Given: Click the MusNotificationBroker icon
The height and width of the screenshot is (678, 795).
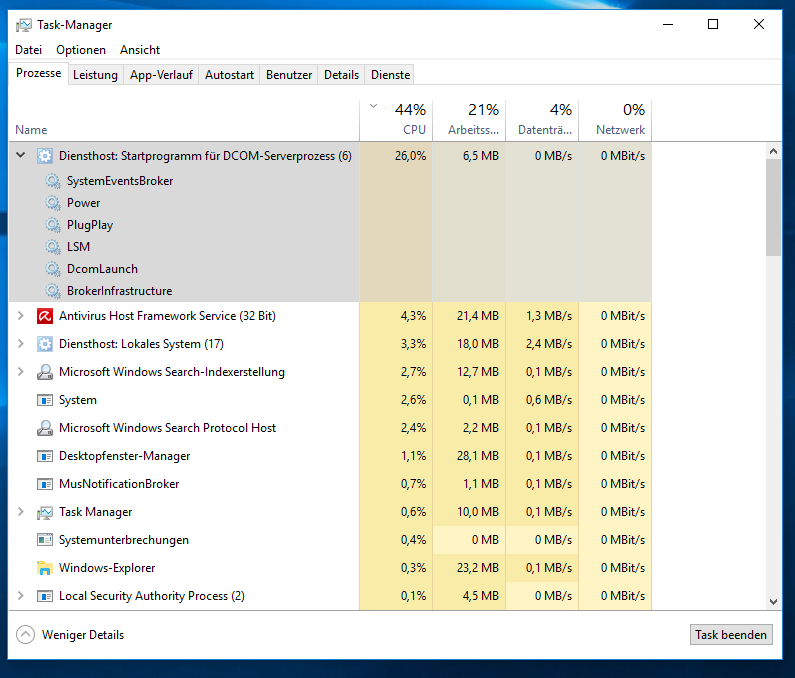Looking at the screenshot, I should pos(45,484).
